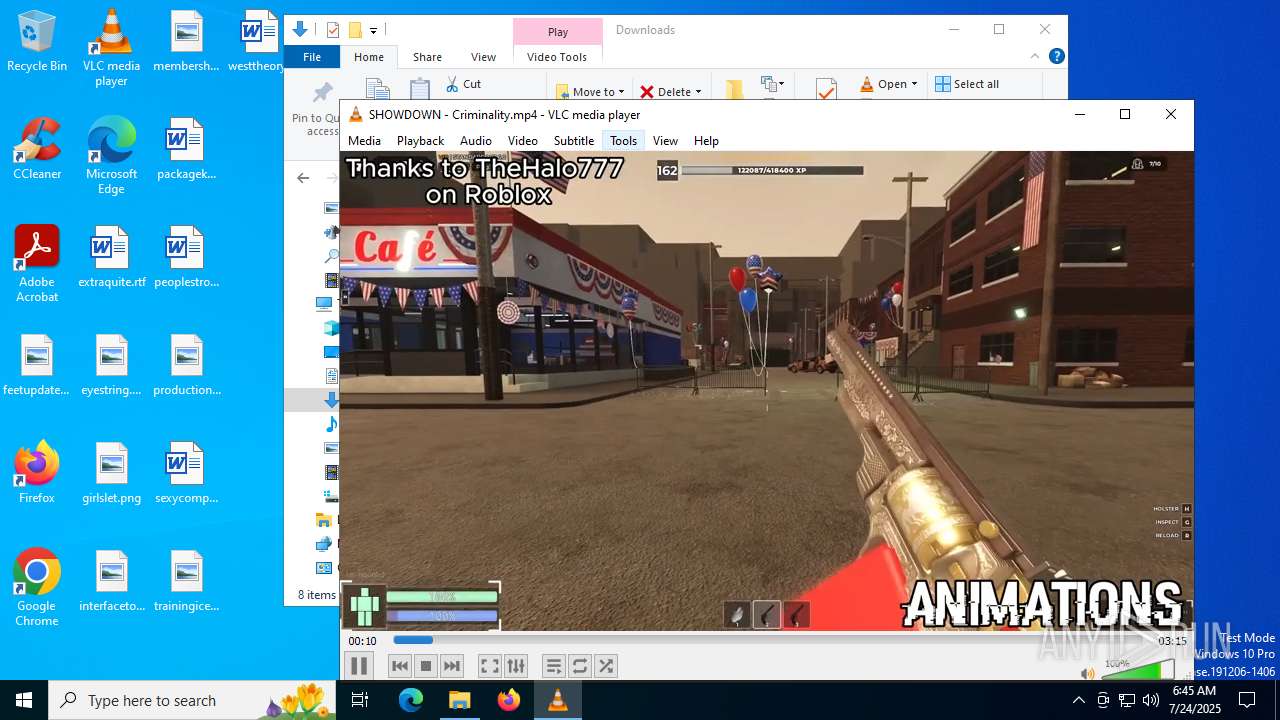Open the notification center icon
1280x720 pixels.
(1247, 700)
